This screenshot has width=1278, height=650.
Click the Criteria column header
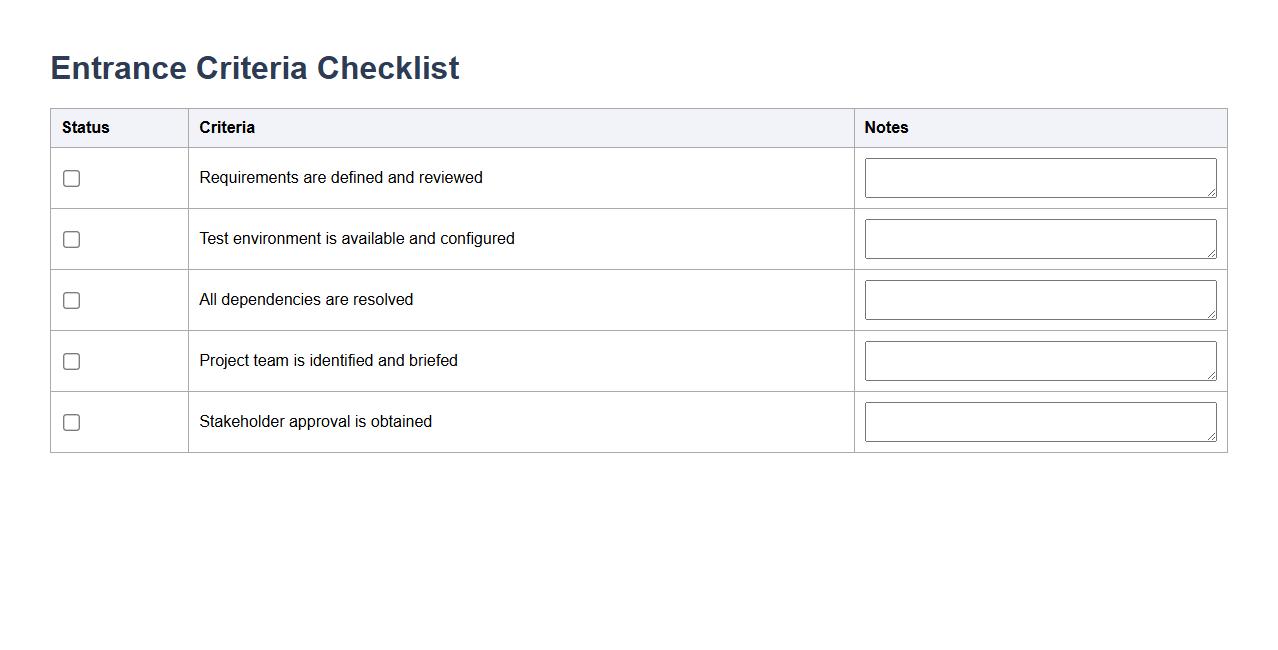pyautogui.click(x=227, y=128)
